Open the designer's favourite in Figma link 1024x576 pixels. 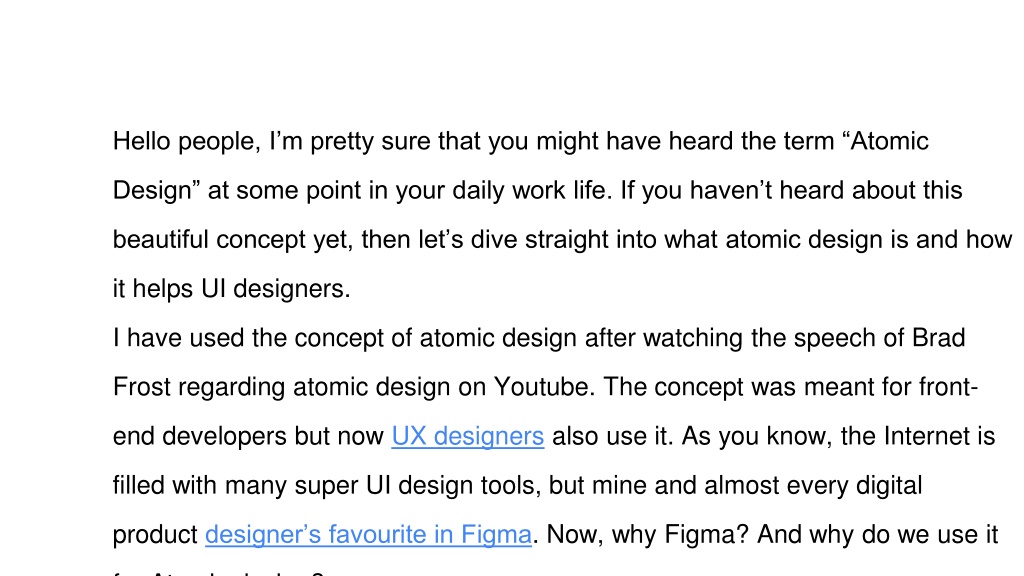[x=368, y=535]
